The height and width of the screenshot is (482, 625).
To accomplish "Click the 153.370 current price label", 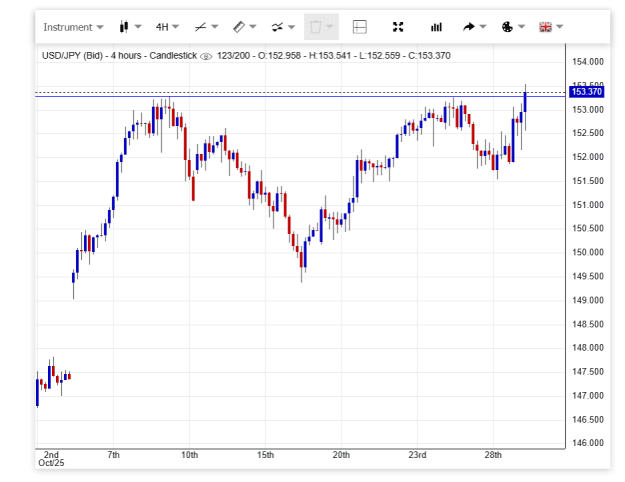I will pyautogui.click(x=586, y=92).
